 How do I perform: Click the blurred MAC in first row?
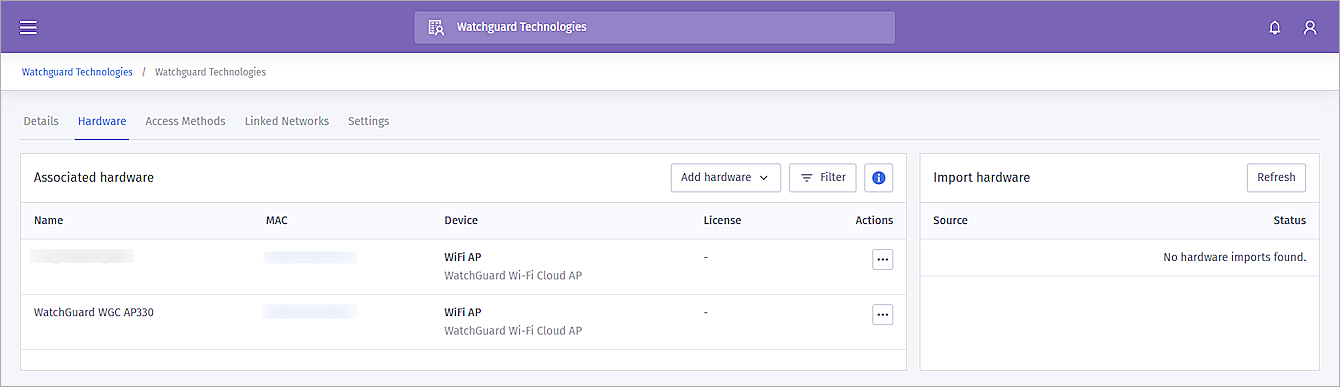[x=310, y=257]
